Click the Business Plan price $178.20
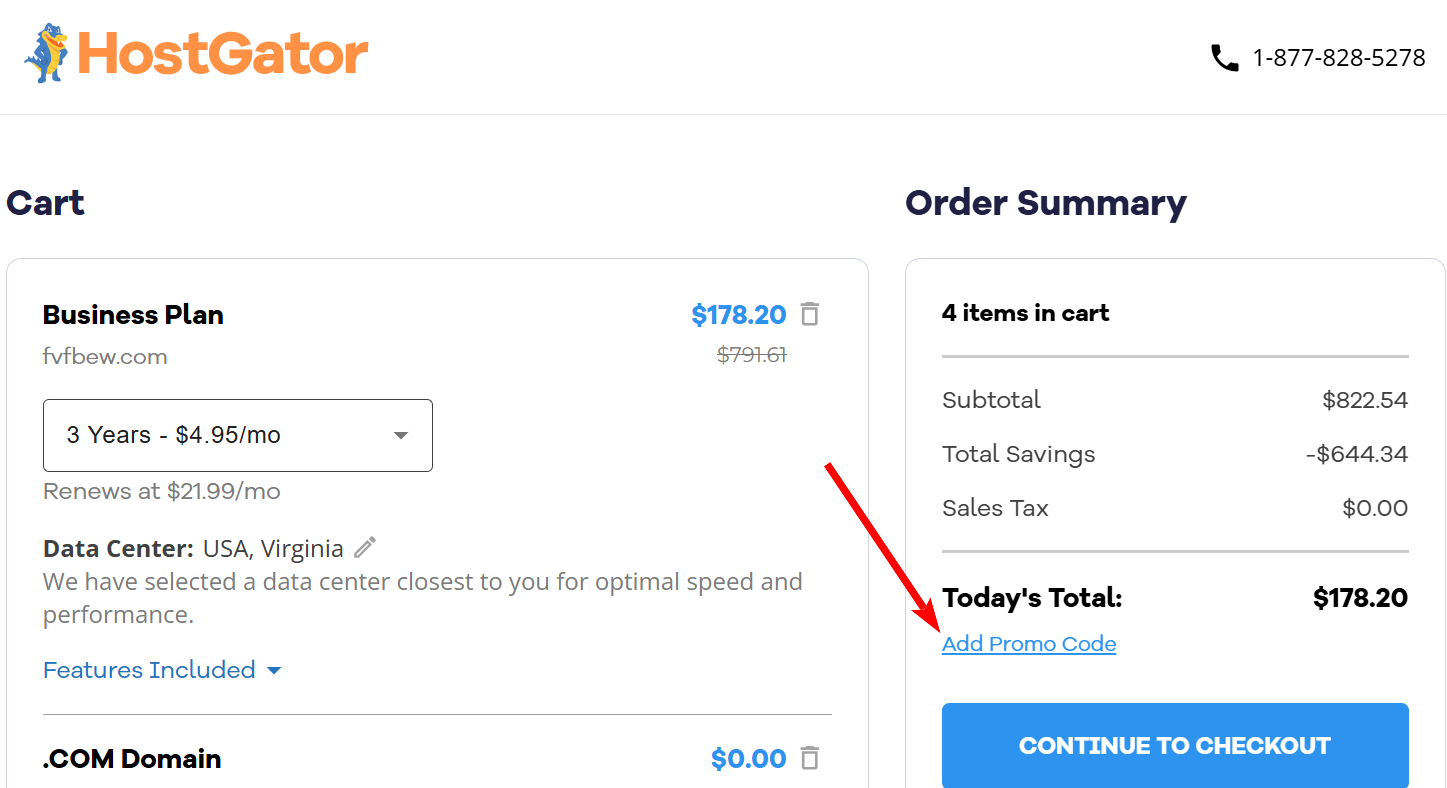Screen dimensions: 1447x788 [739, 314]
